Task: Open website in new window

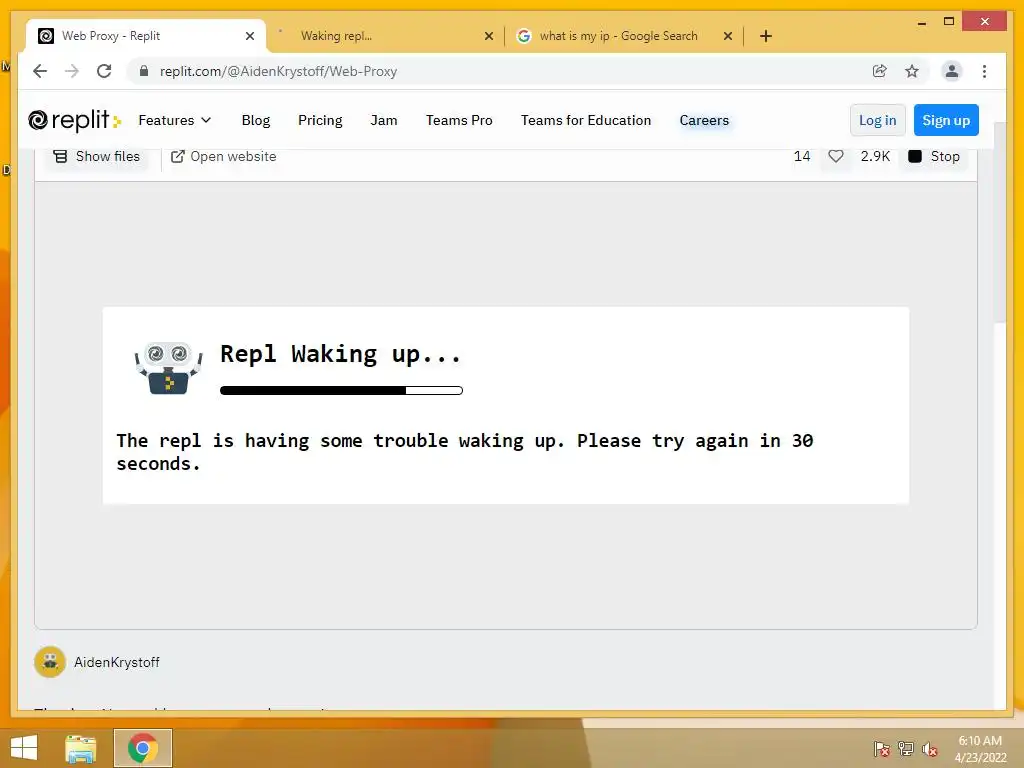Action: click(223, 156)
